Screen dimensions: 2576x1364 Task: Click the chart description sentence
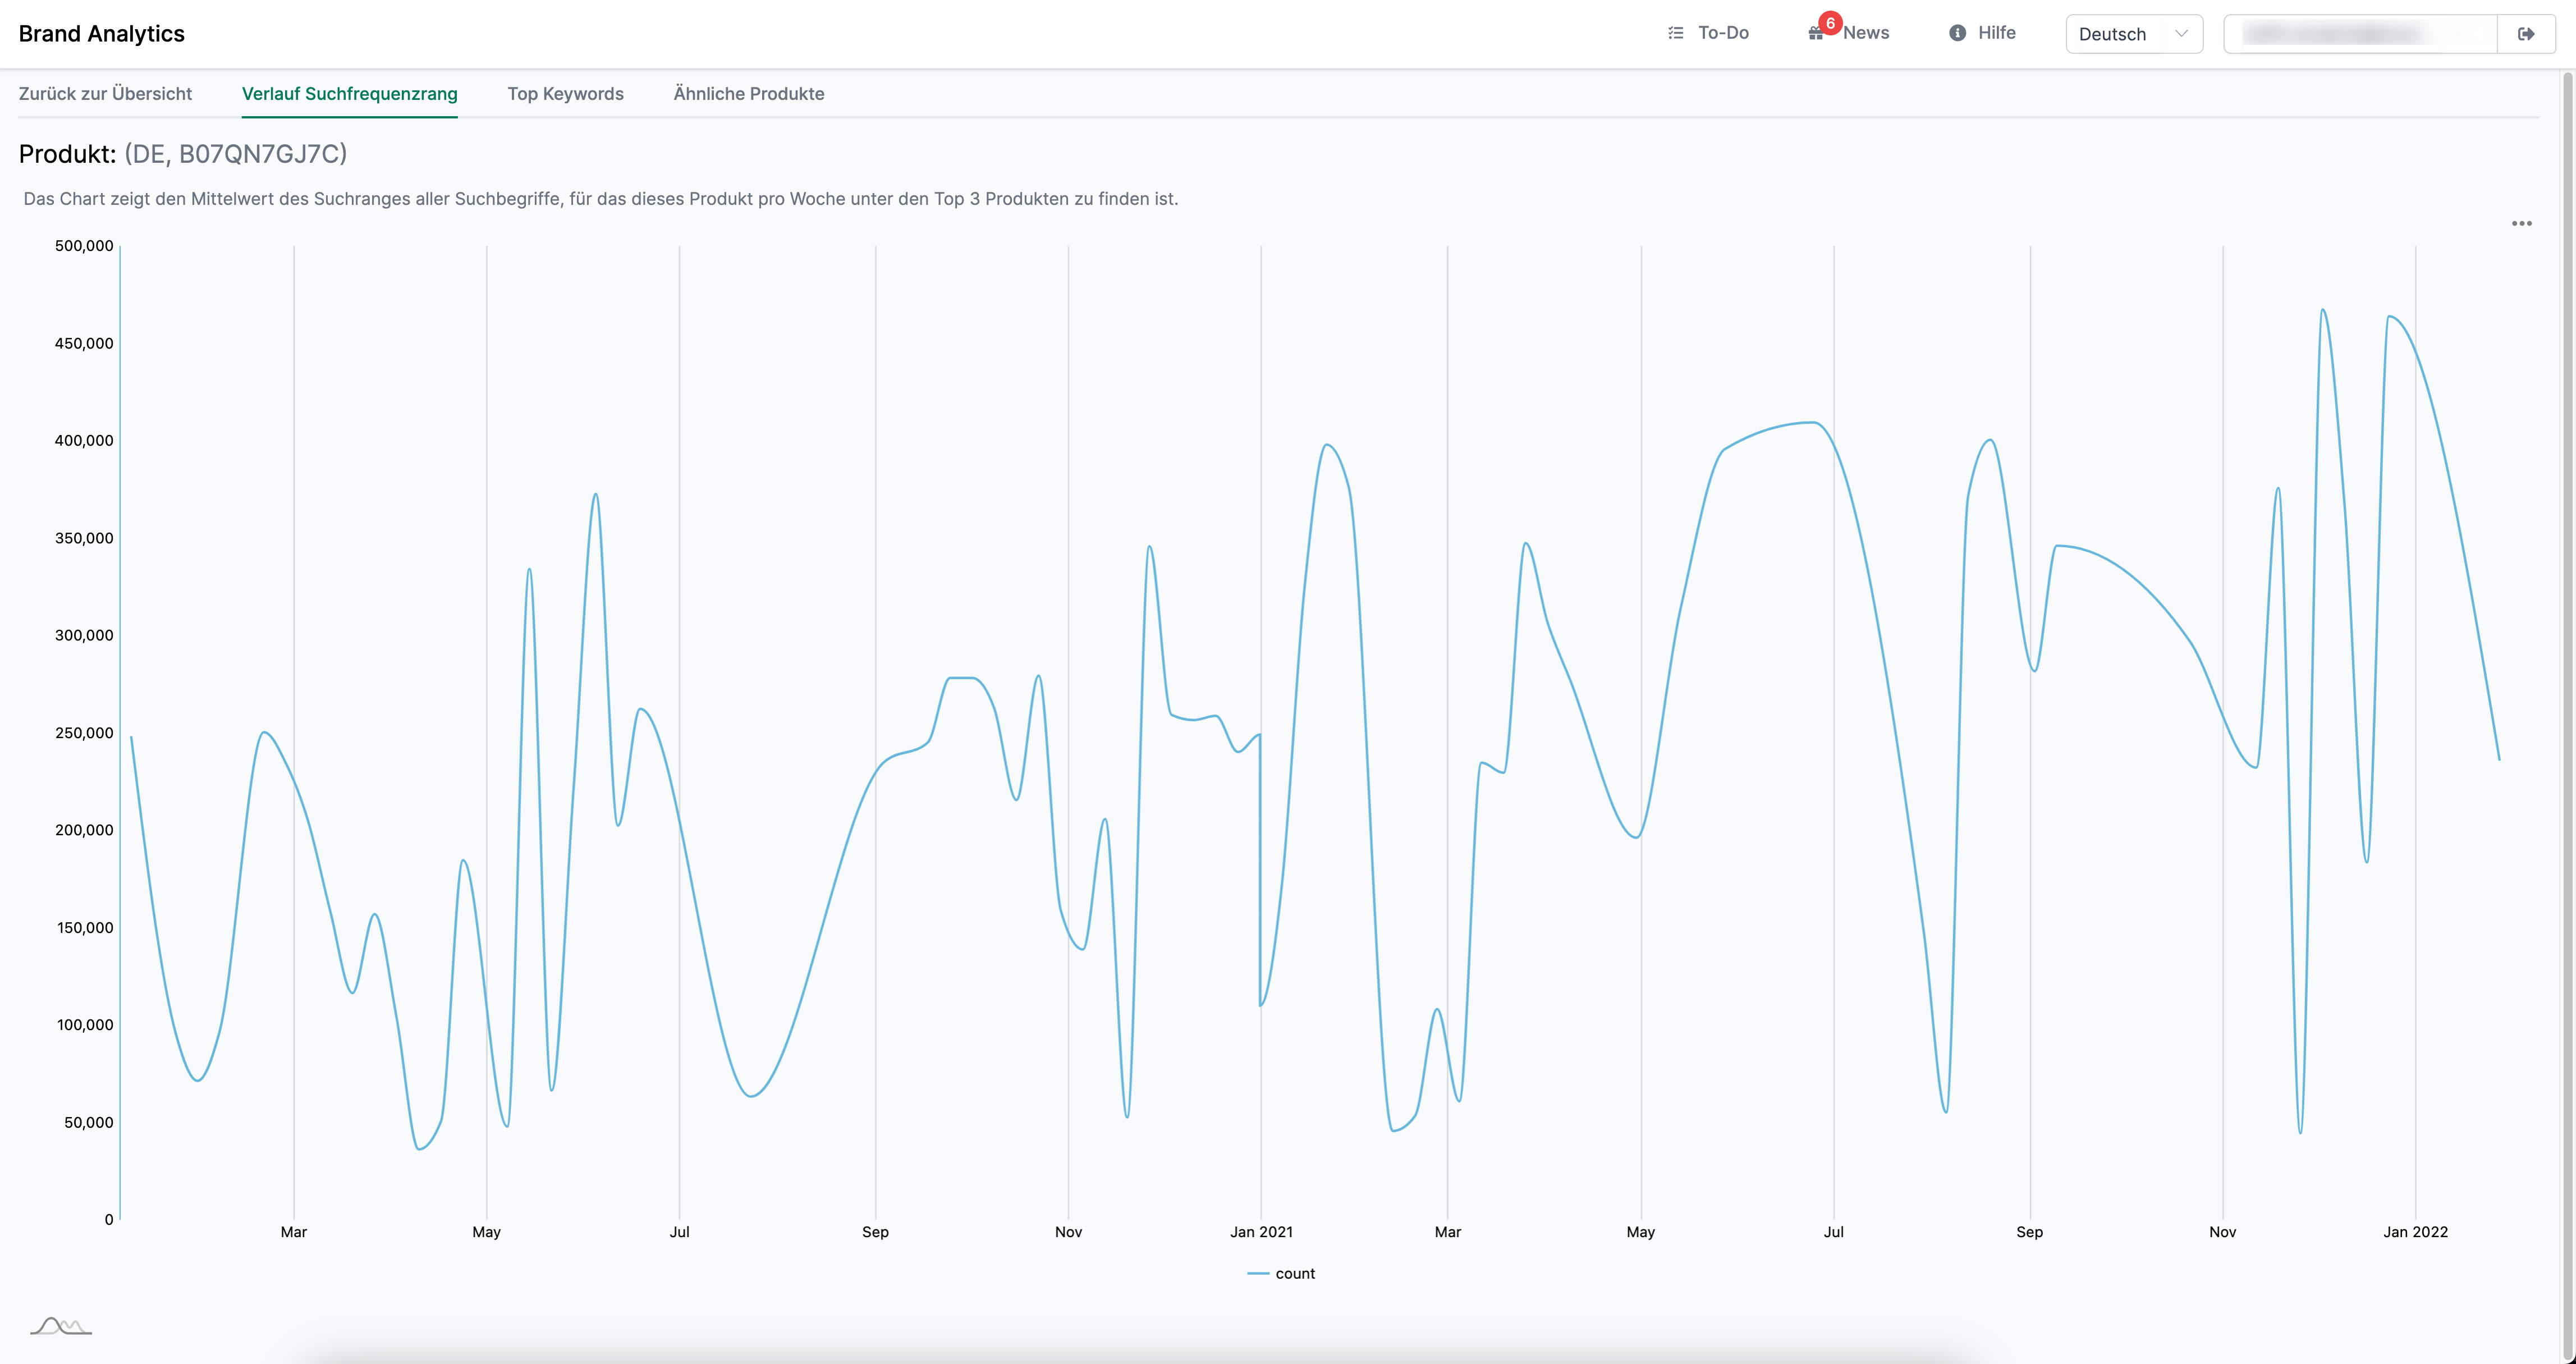point(601,199)
